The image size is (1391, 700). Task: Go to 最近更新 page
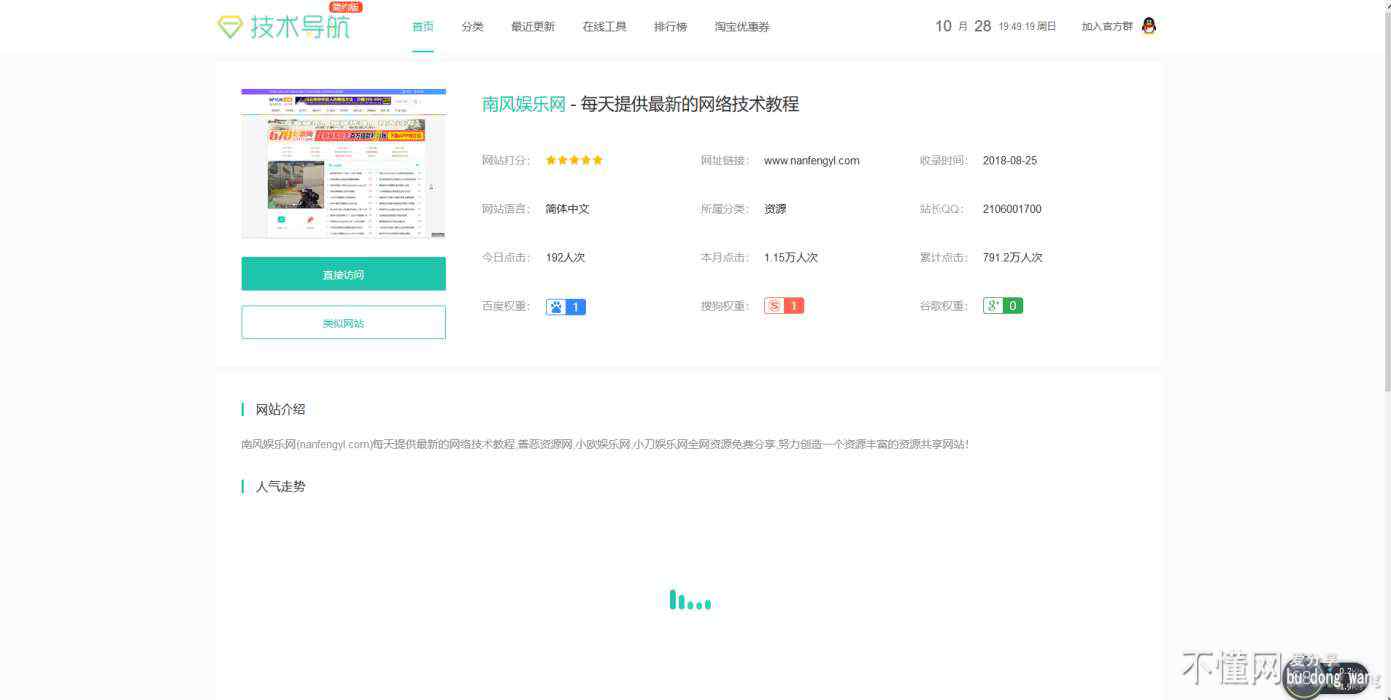pos(533,27)
